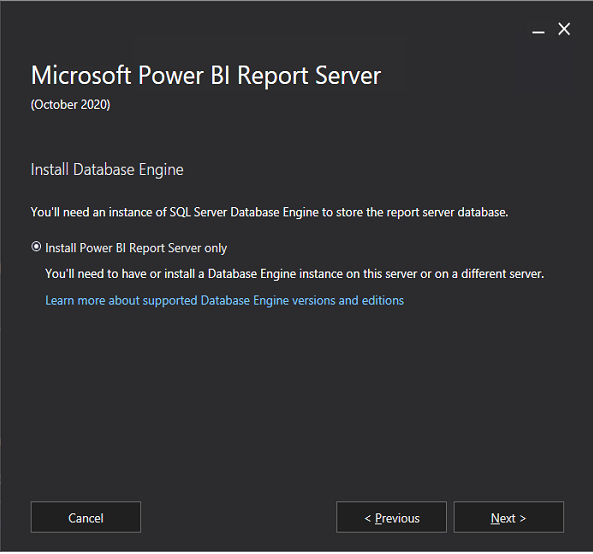Click the word 'Engine' in the section heading

(161, 170)
